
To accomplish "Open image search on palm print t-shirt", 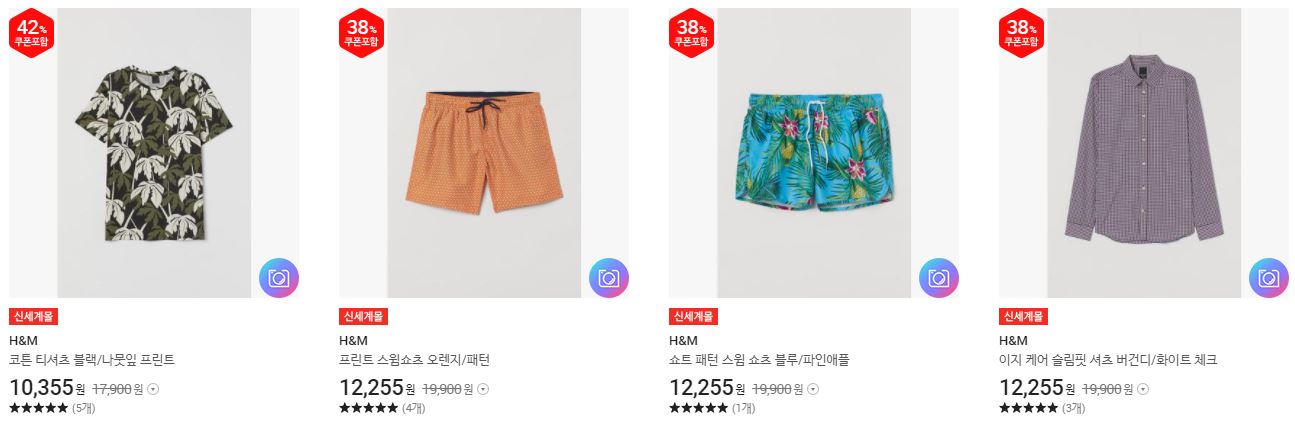I will tap(279, 278).
